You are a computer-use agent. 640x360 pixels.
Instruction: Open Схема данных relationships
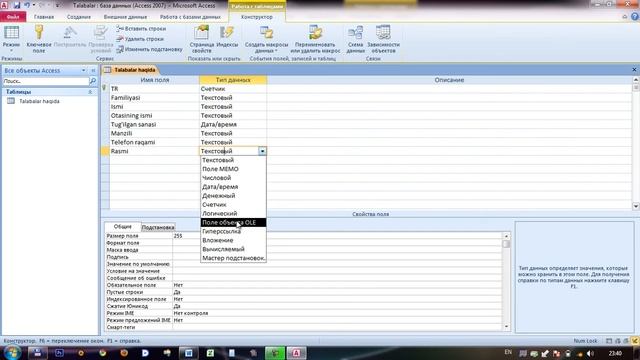click(356, 39)
